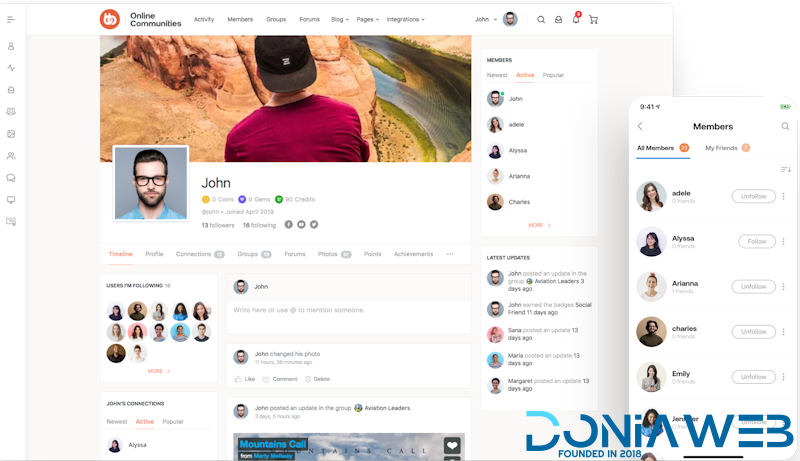Click the Like button on John's photo post
This screenshot has height=461, width=800.
pos(245,379)
